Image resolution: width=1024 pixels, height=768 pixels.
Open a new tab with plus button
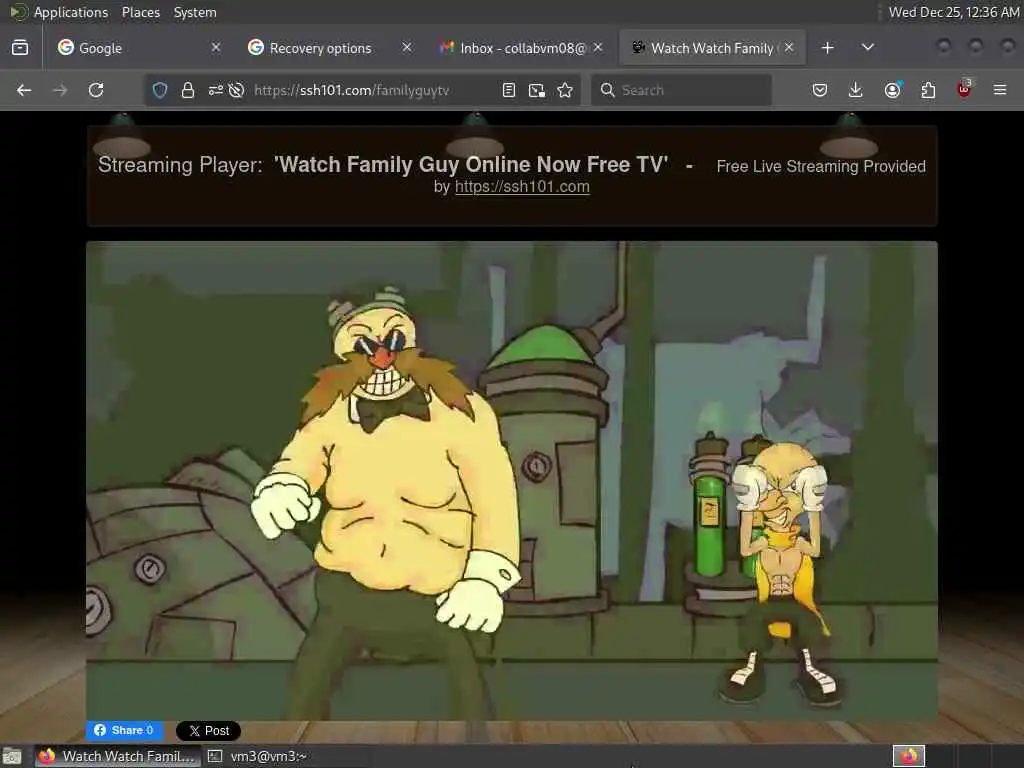(827, 48)
